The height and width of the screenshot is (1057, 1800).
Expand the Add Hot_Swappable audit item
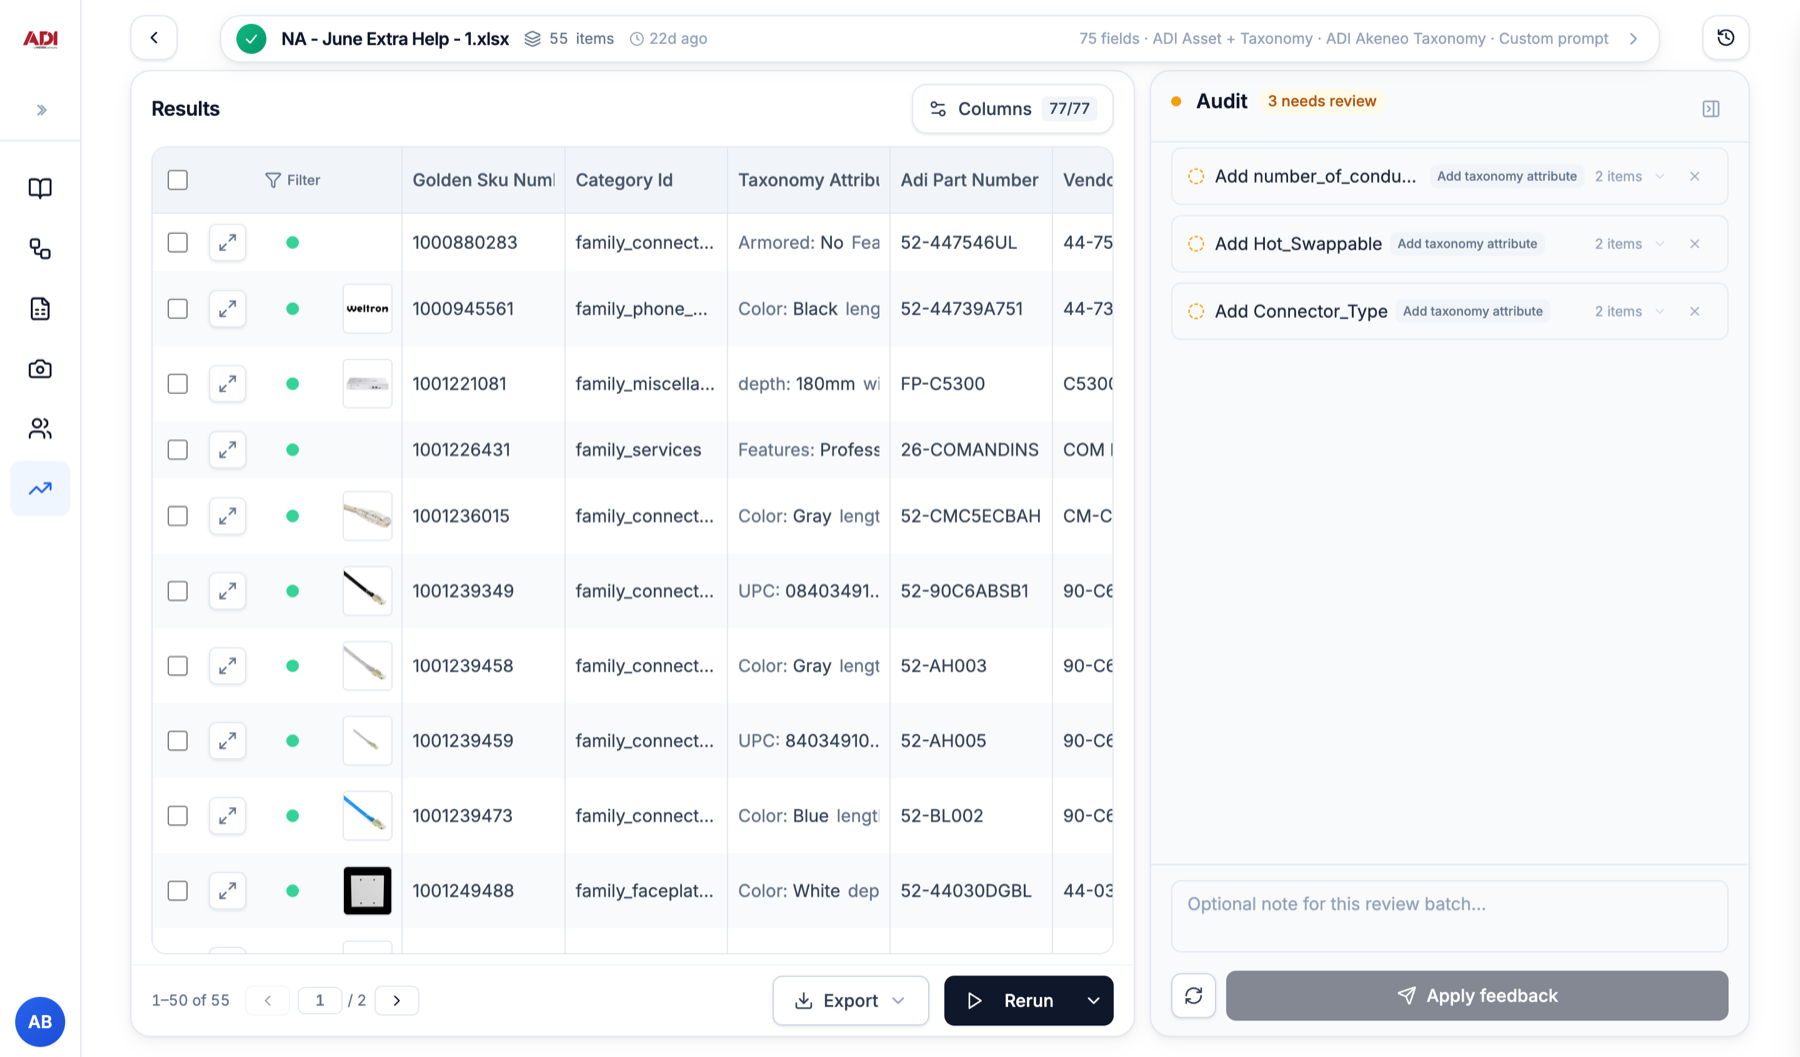click(1660, 244)
